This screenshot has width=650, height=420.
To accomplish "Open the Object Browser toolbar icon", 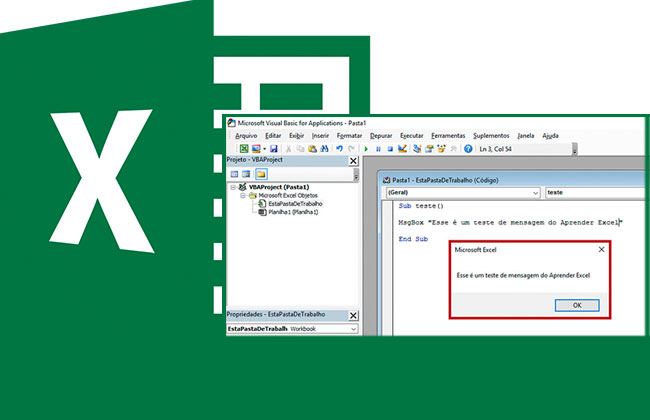I will point(441,148).
